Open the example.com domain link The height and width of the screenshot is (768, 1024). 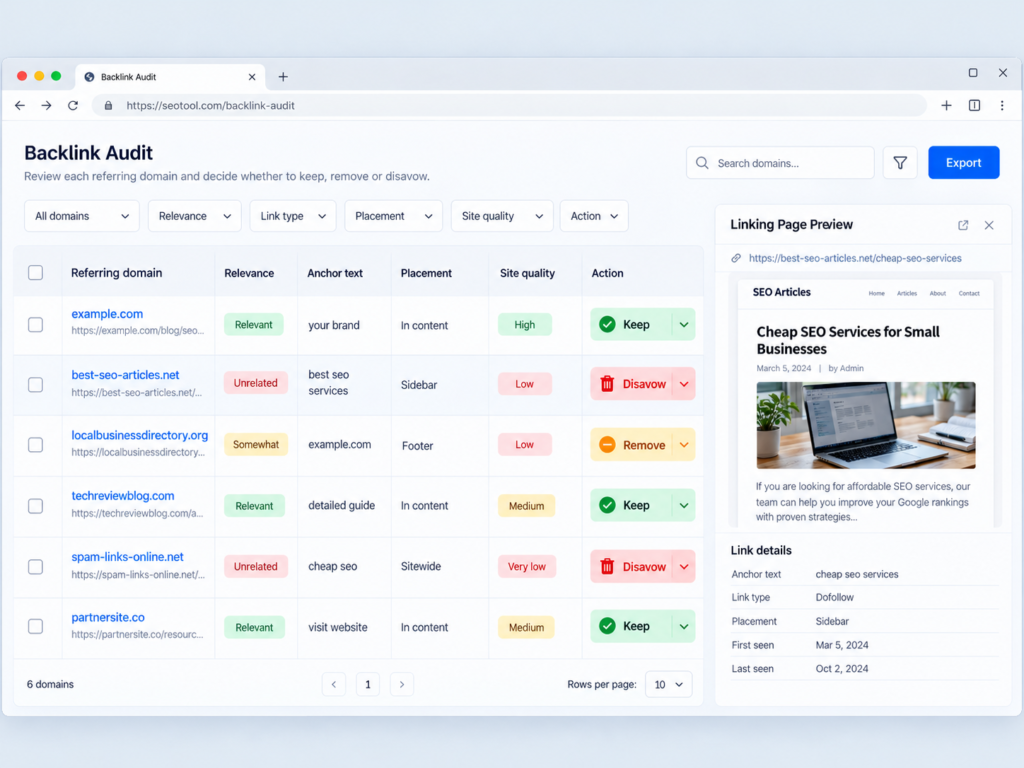[107, 314]
